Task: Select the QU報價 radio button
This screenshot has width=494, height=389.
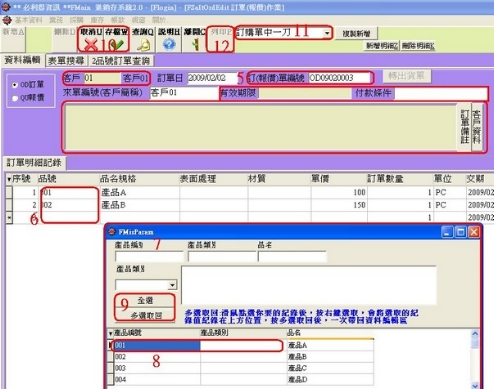Action: [x=14, y=98]
